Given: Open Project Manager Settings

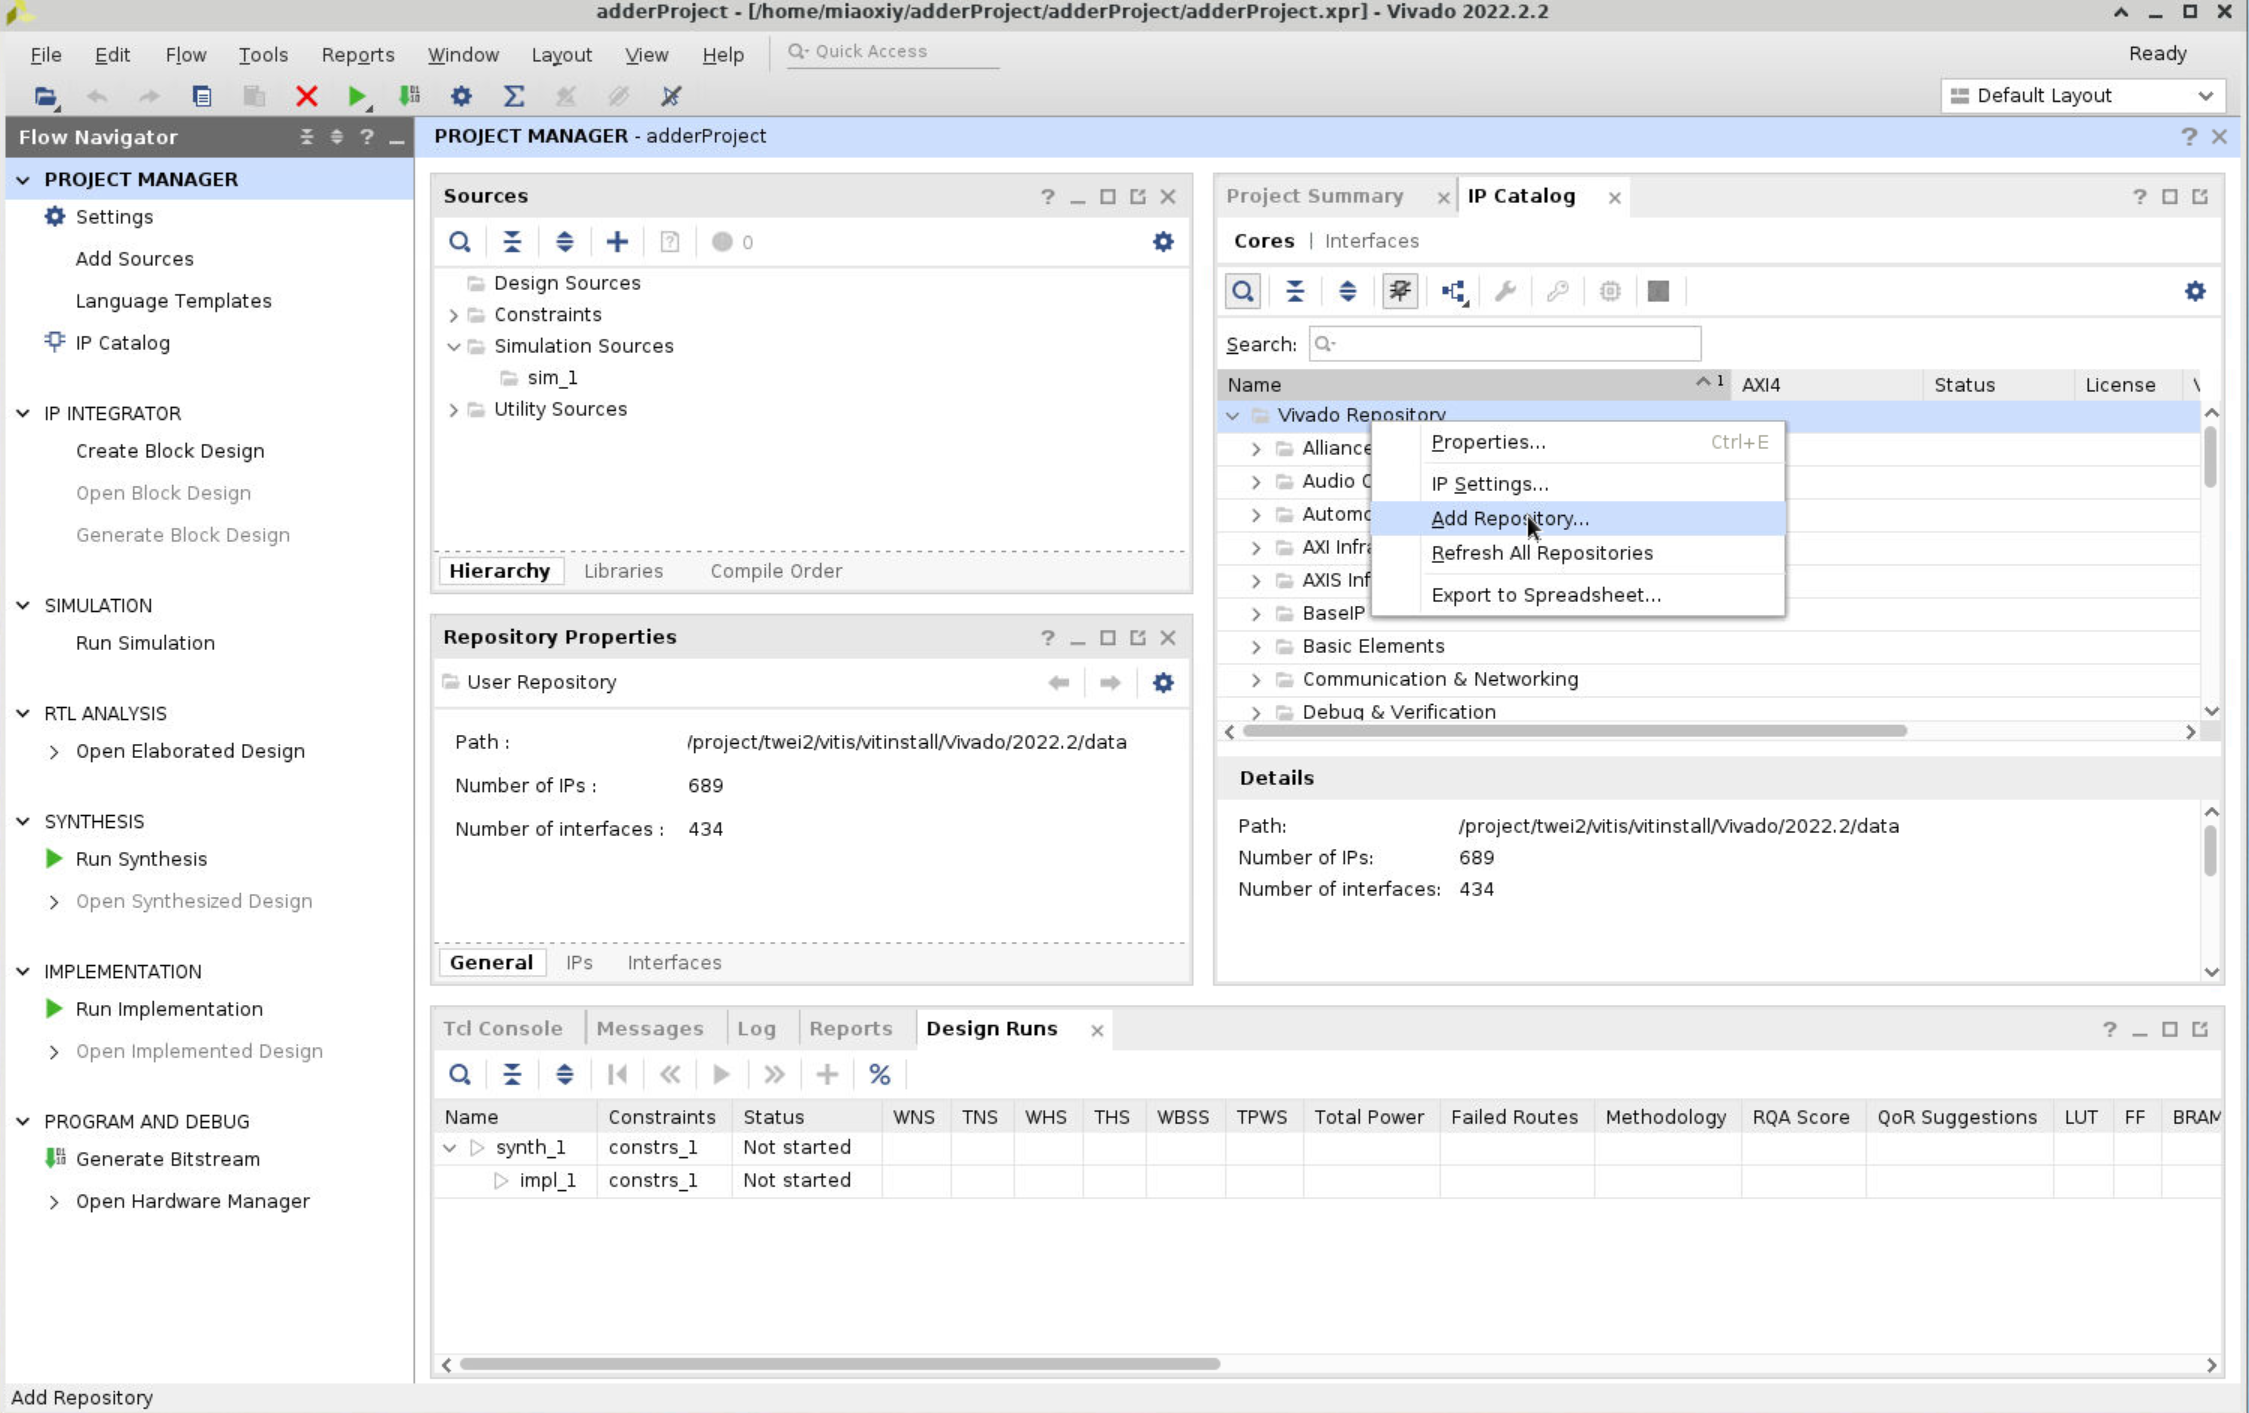Looking at the screenshot, I should coord(114,217).
